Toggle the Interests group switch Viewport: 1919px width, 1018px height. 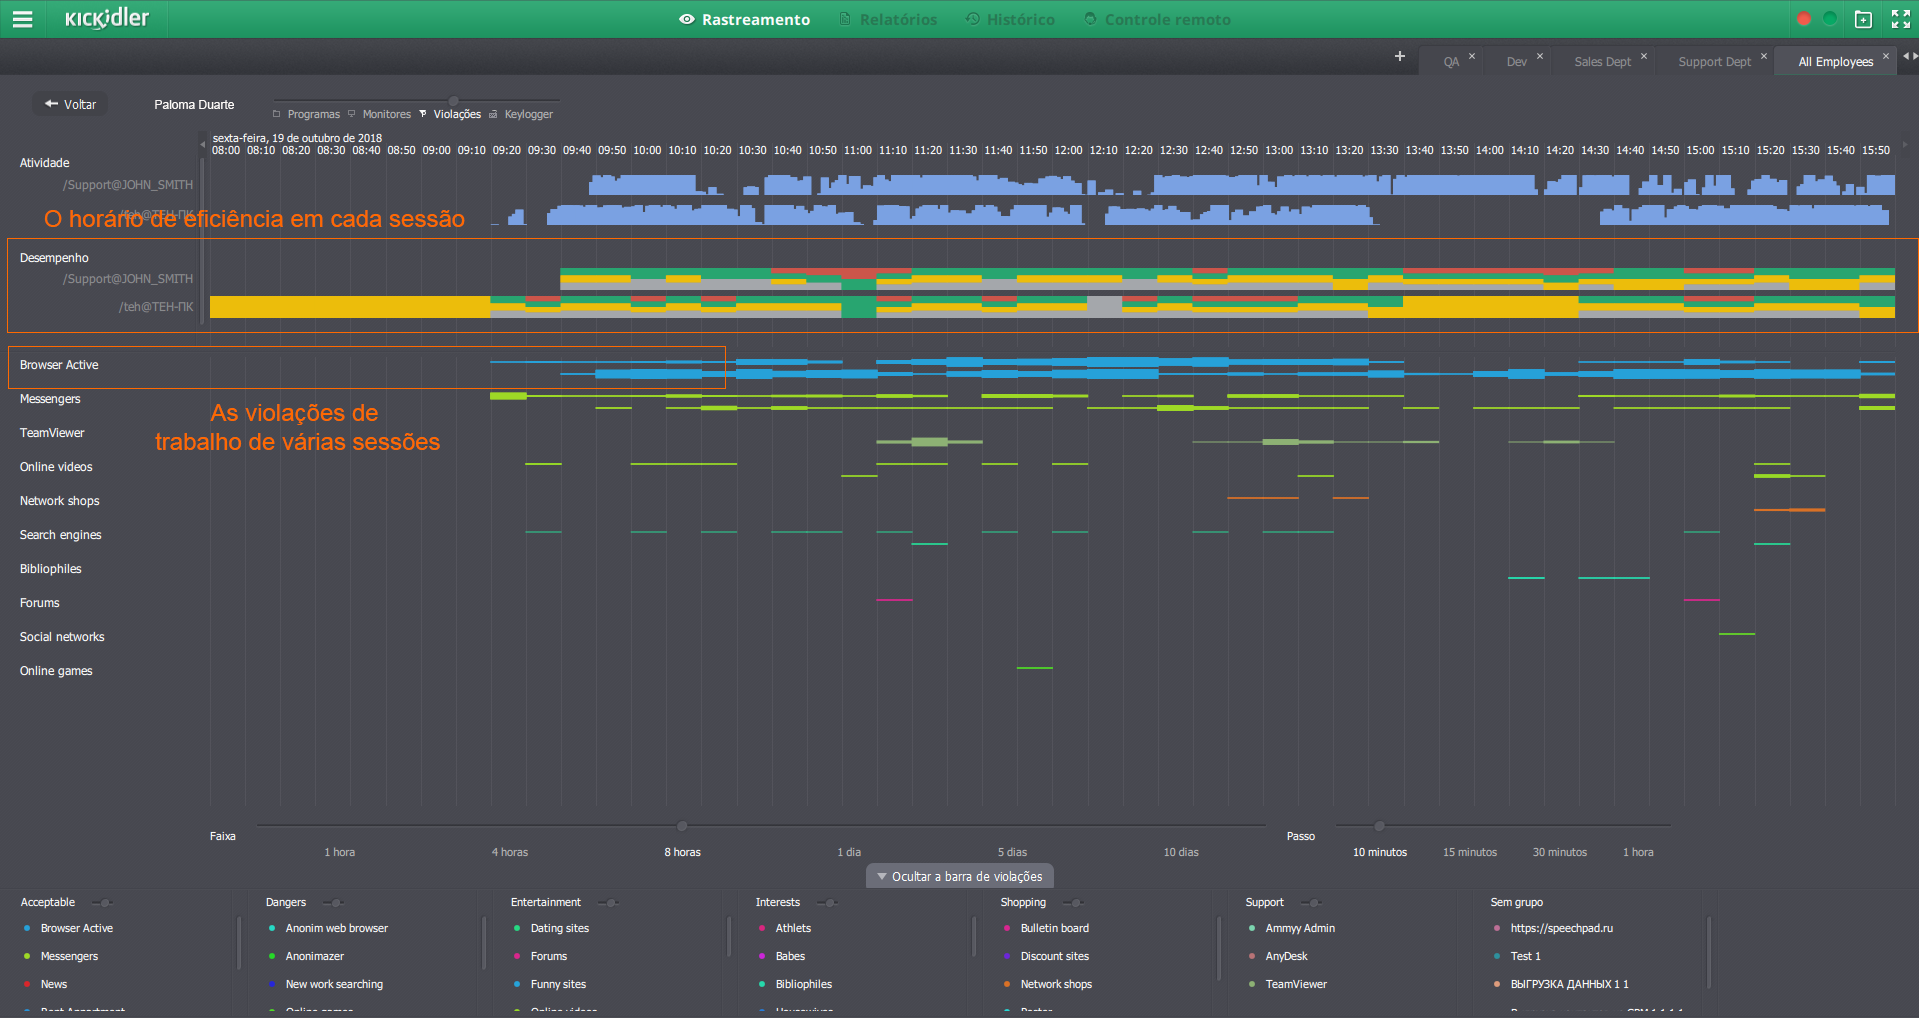[828, 903]
